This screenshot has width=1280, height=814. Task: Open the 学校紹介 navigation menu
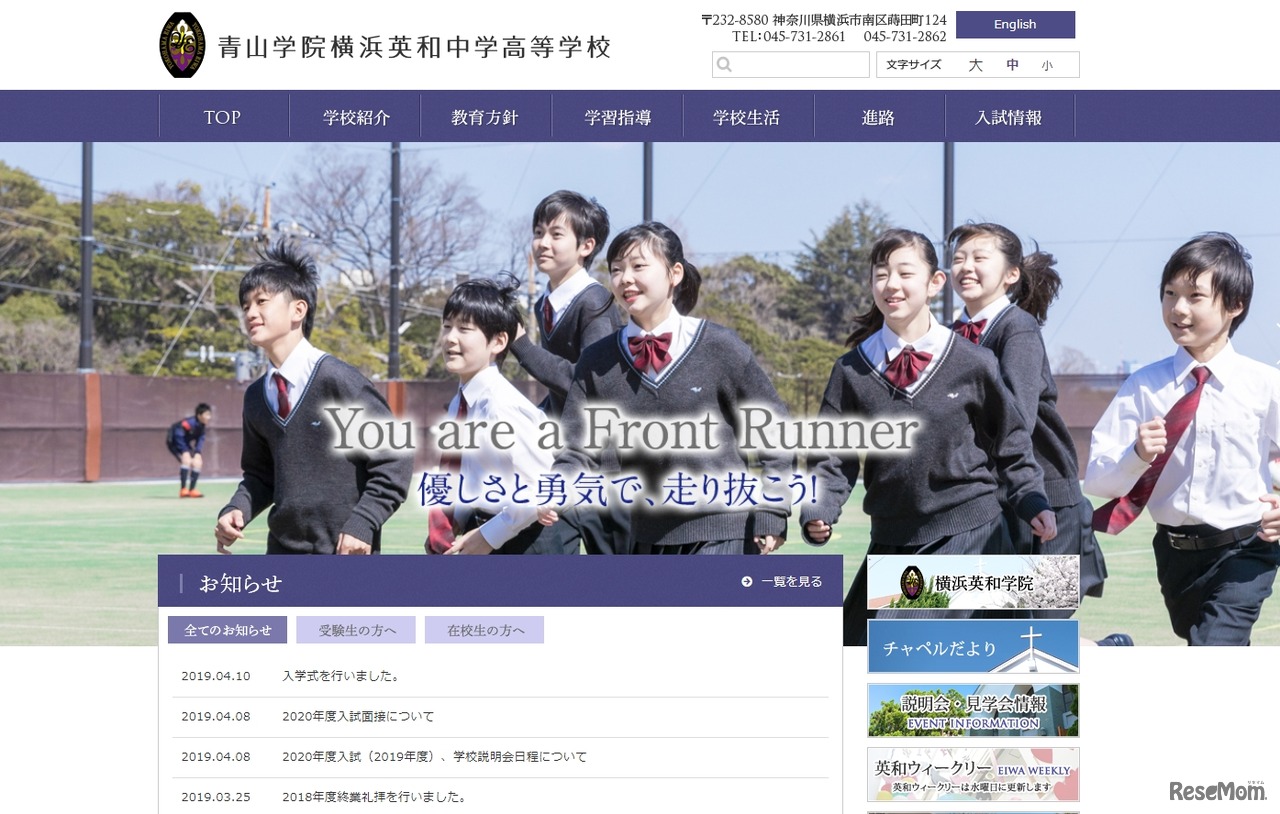pyautogui.click(x=355, y=116)
